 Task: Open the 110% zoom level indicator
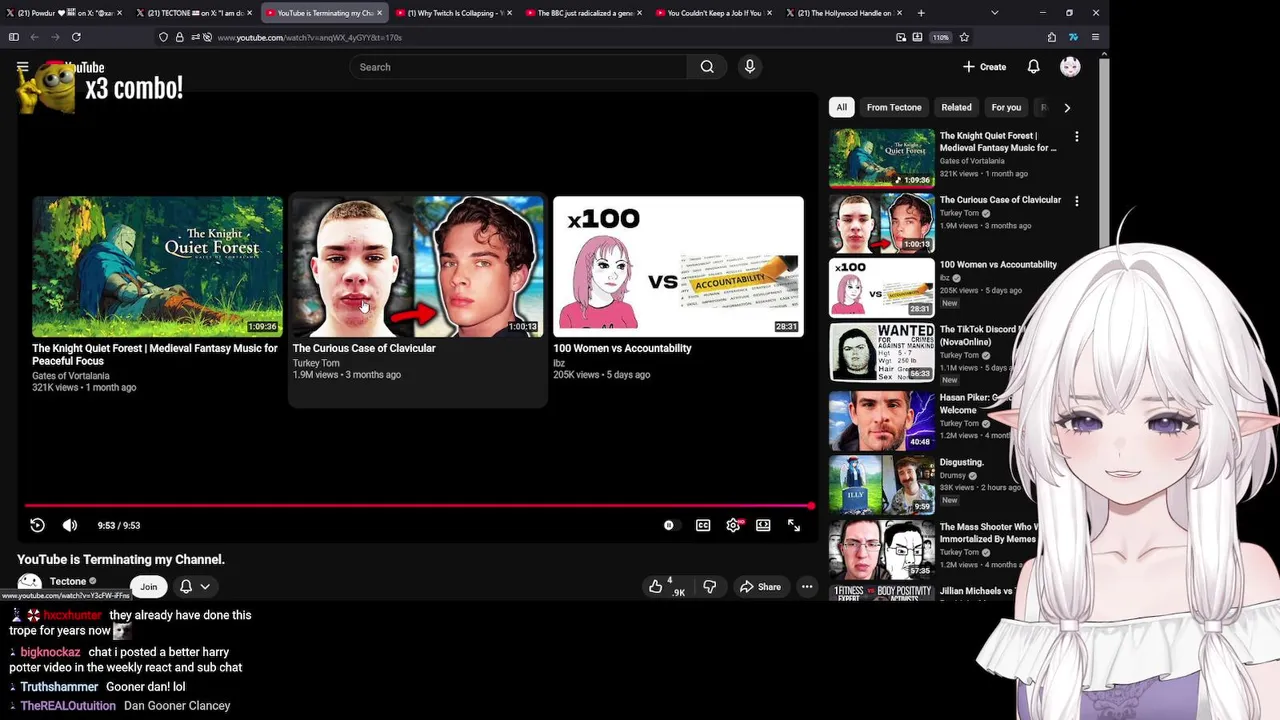[x=941, y=37]
